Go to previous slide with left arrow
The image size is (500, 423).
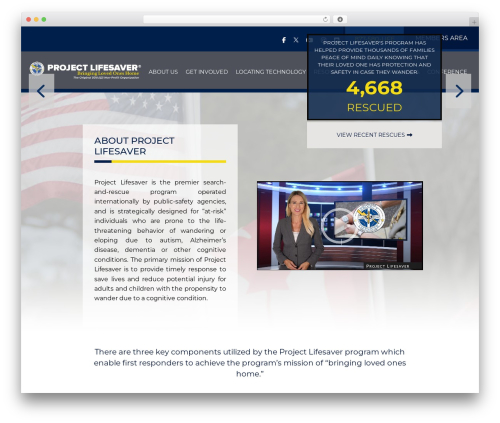click(41, 91)
